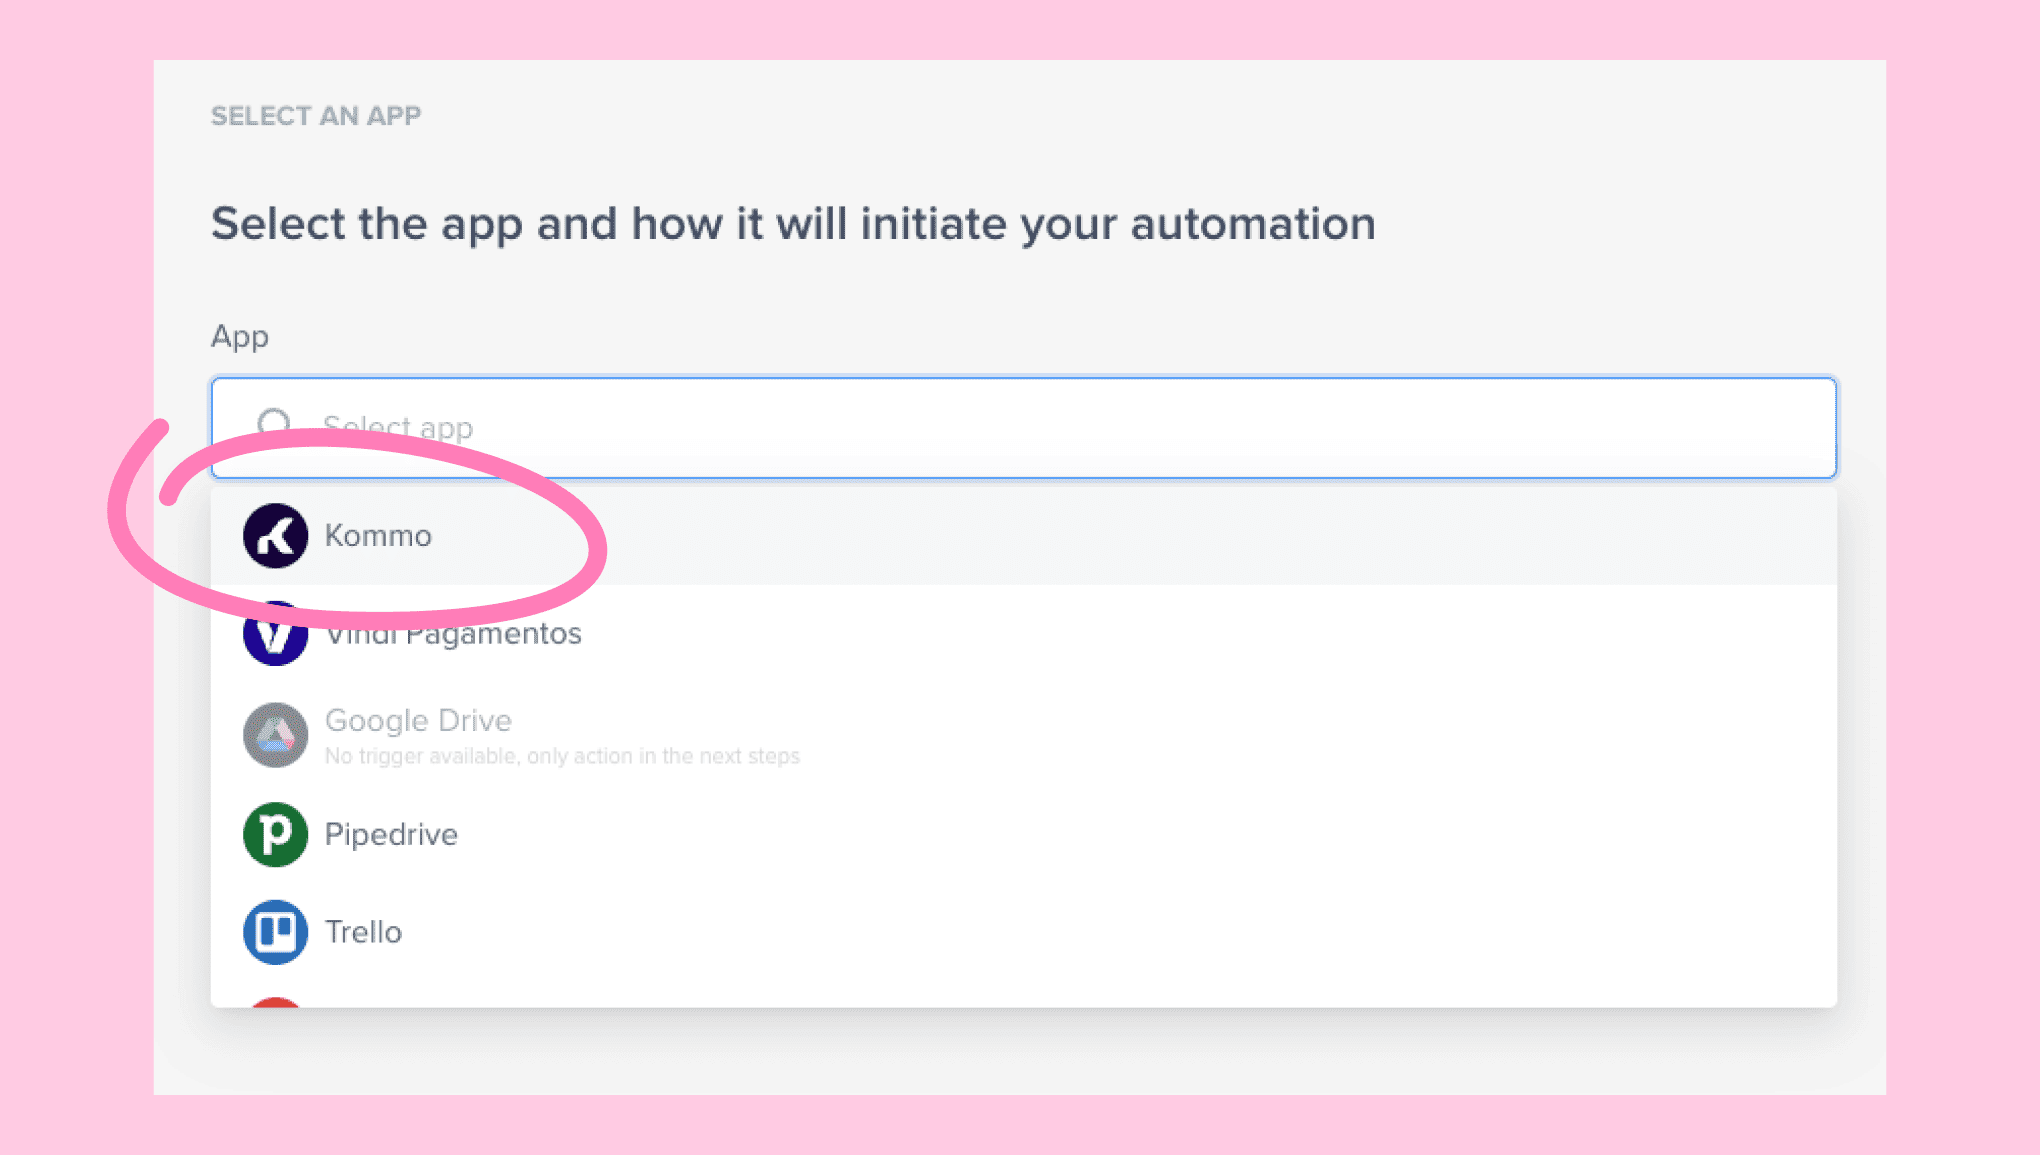
Task: Click the partially visible red app icon
Action: (x=275, y=1001)
